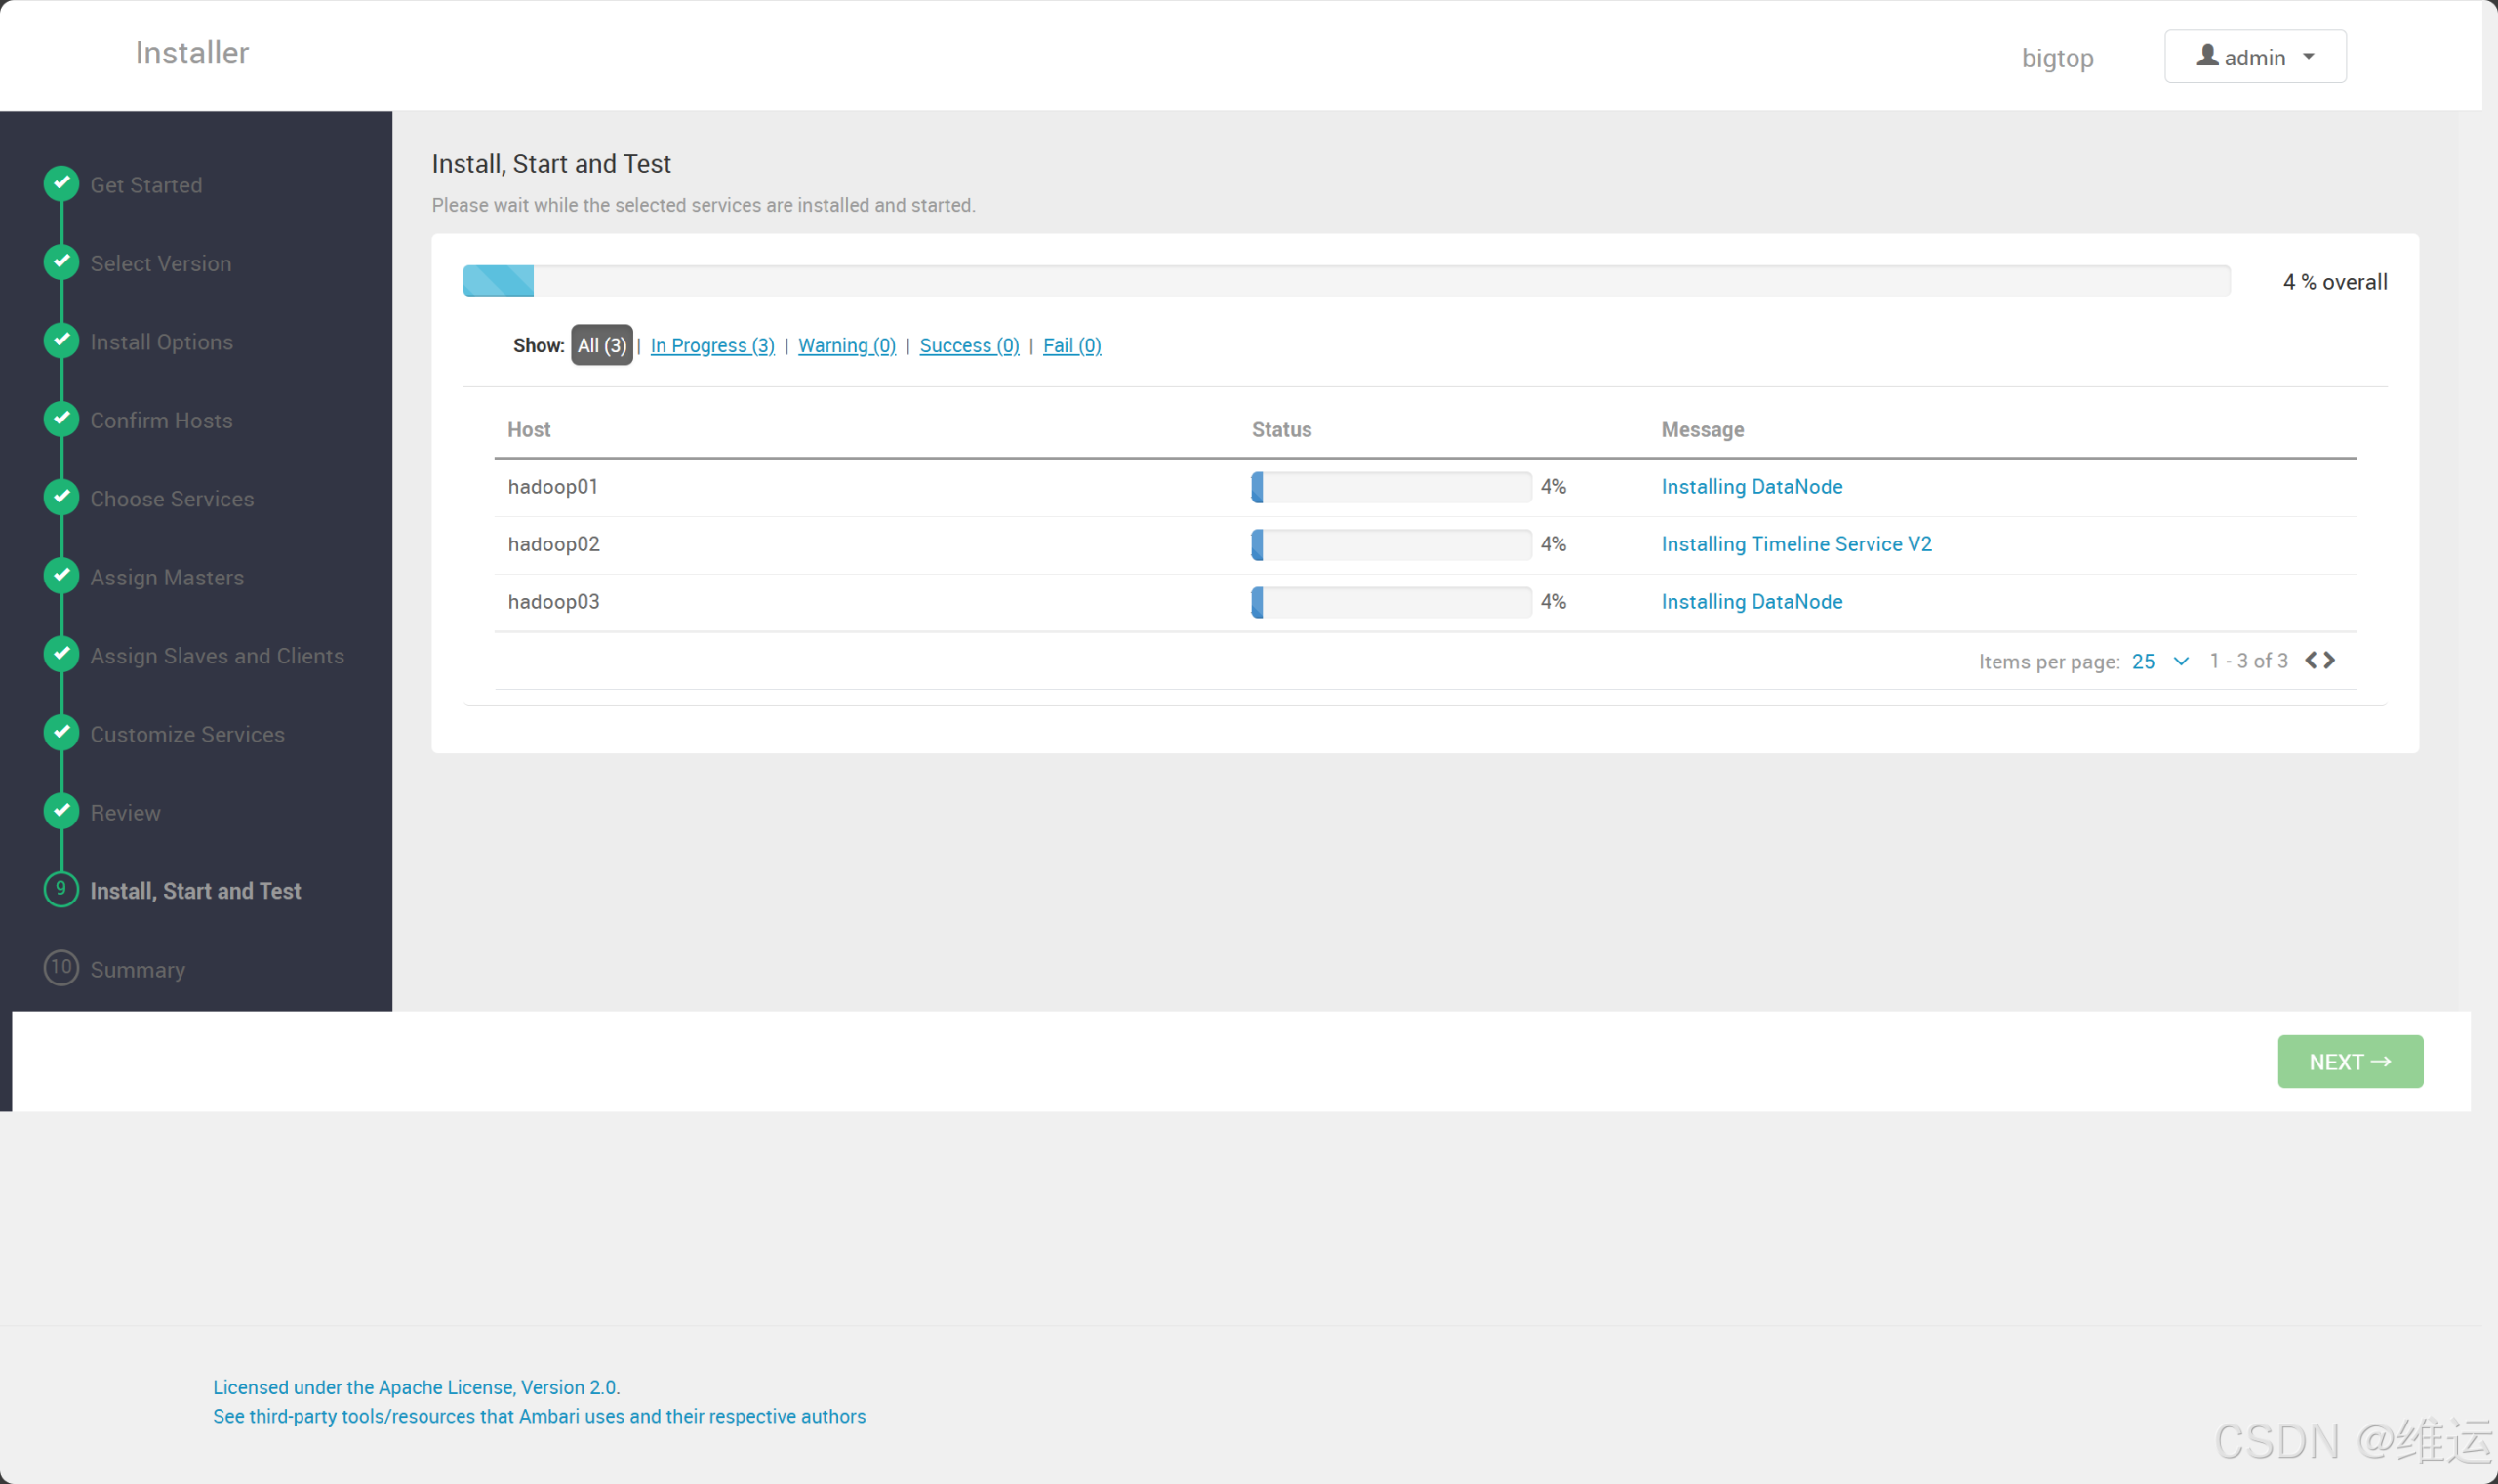The image size is (2498, 1484).
Task: Open the Installing Timeline Service V2 message link
Action: coord(1796,543)
